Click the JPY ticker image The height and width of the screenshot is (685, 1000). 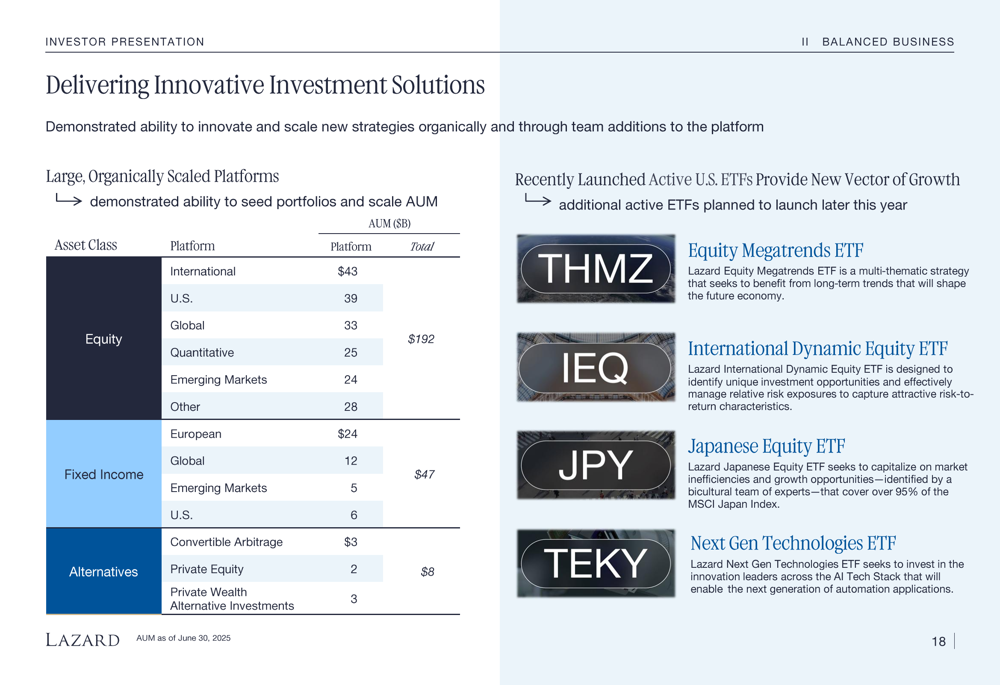click(x=596, y=465)
